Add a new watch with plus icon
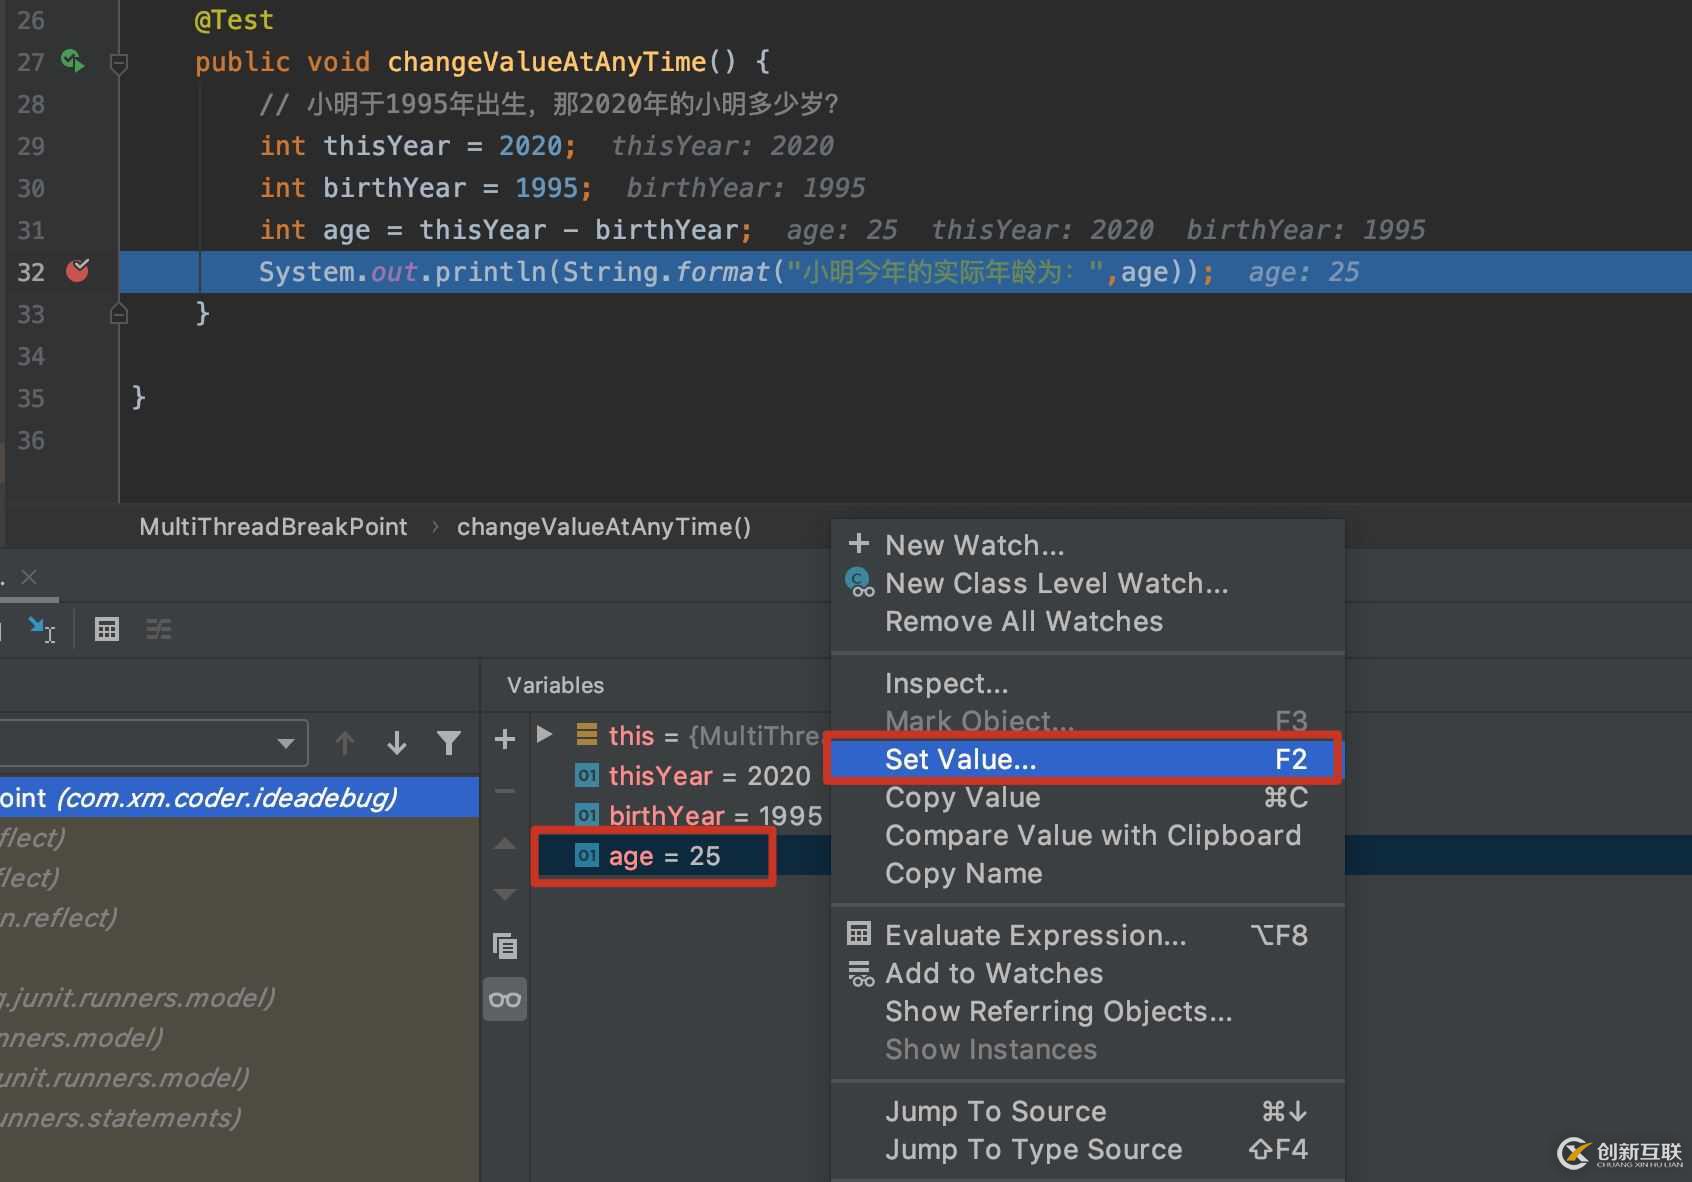The height and width of the screenshot is (1182, 1692). click(x=505, y=739)
